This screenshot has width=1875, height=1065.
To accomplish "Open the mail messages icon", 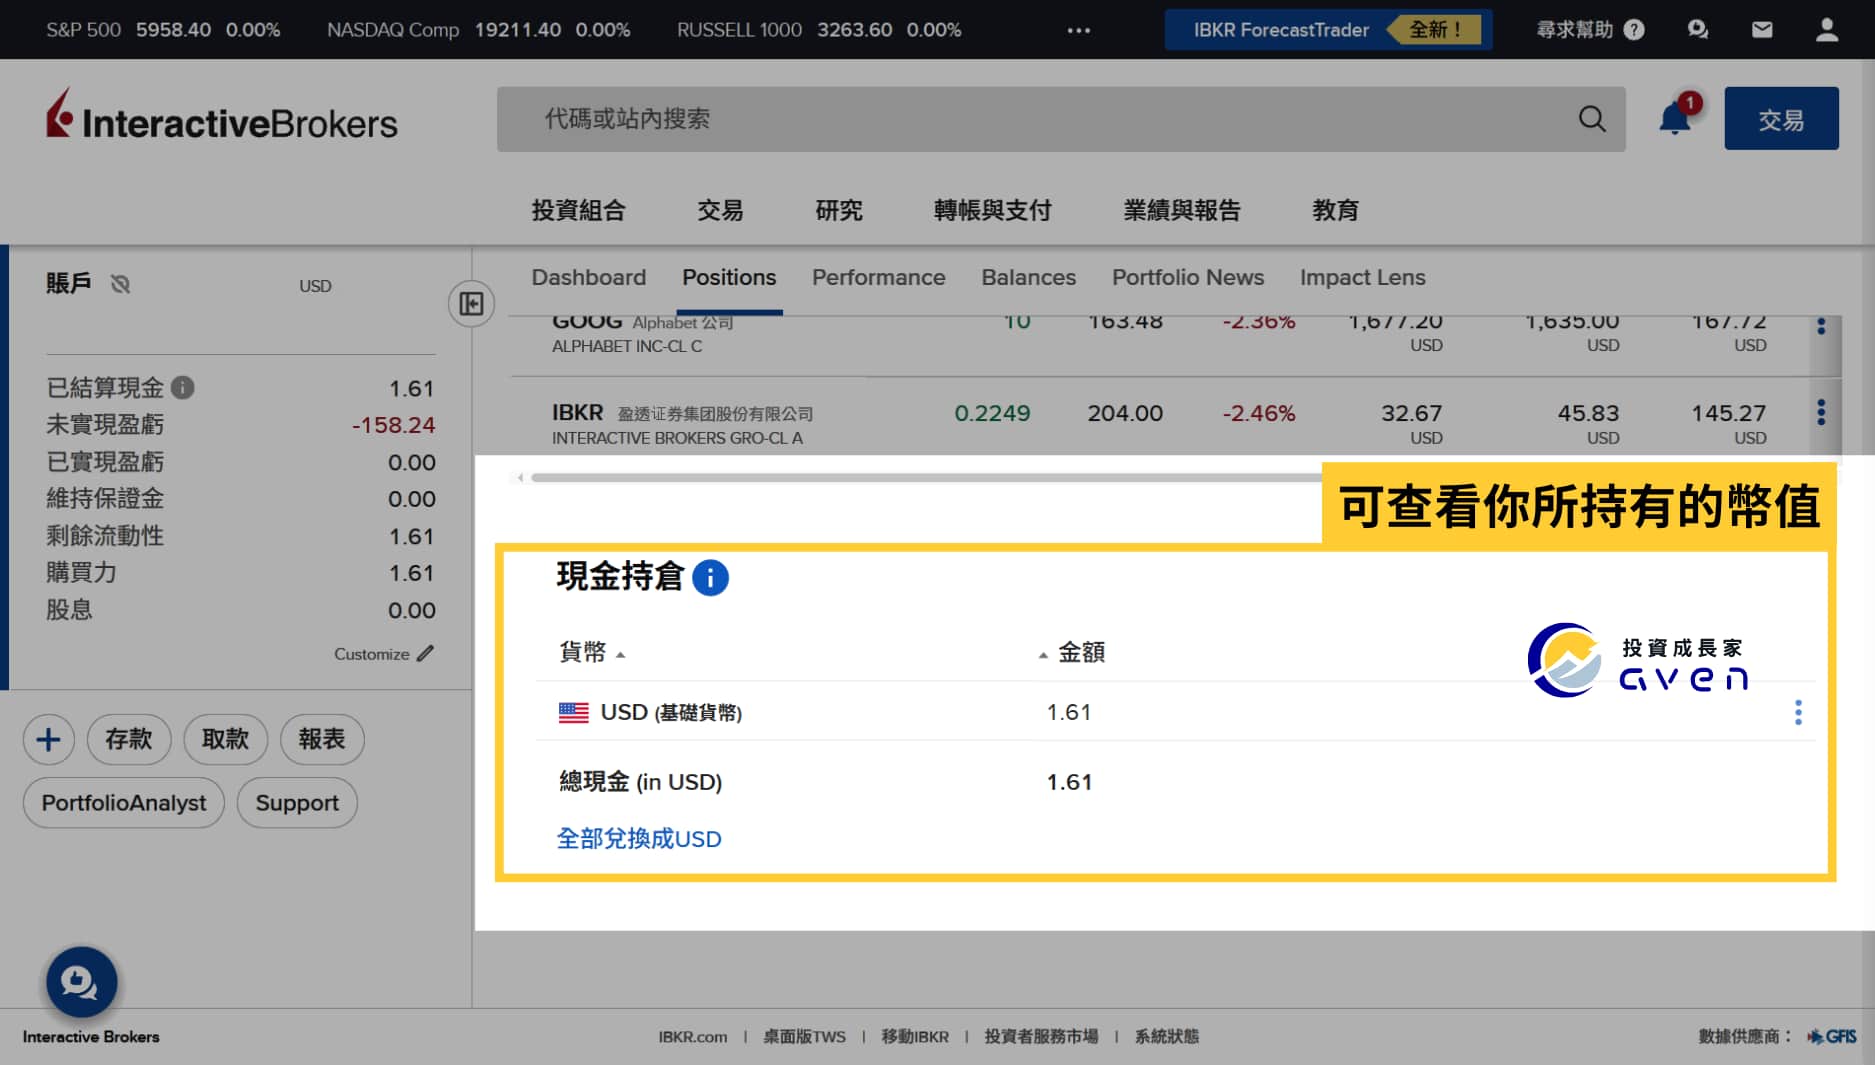I will pyautogui.click(x=1762, y=30).
